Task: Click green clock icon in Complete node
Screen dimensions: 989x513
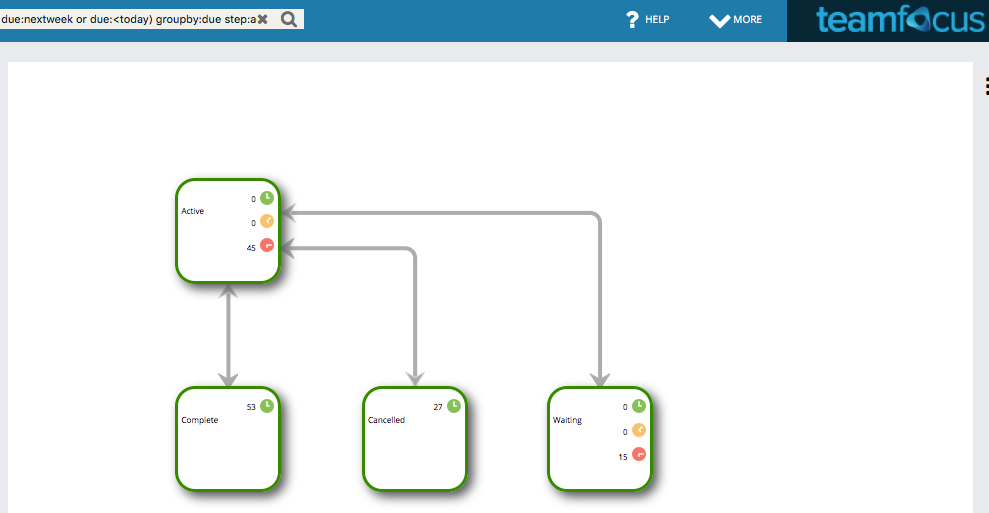Action: coord(267,406)
